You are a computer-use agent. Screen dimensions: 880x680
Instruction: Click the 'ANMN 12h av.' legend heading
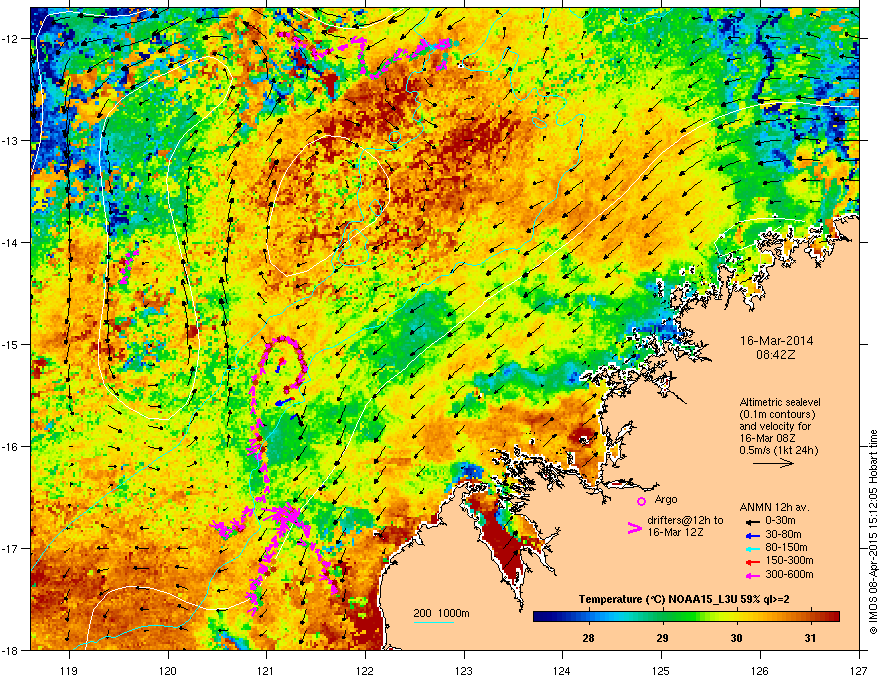click(x=774, y=507)
